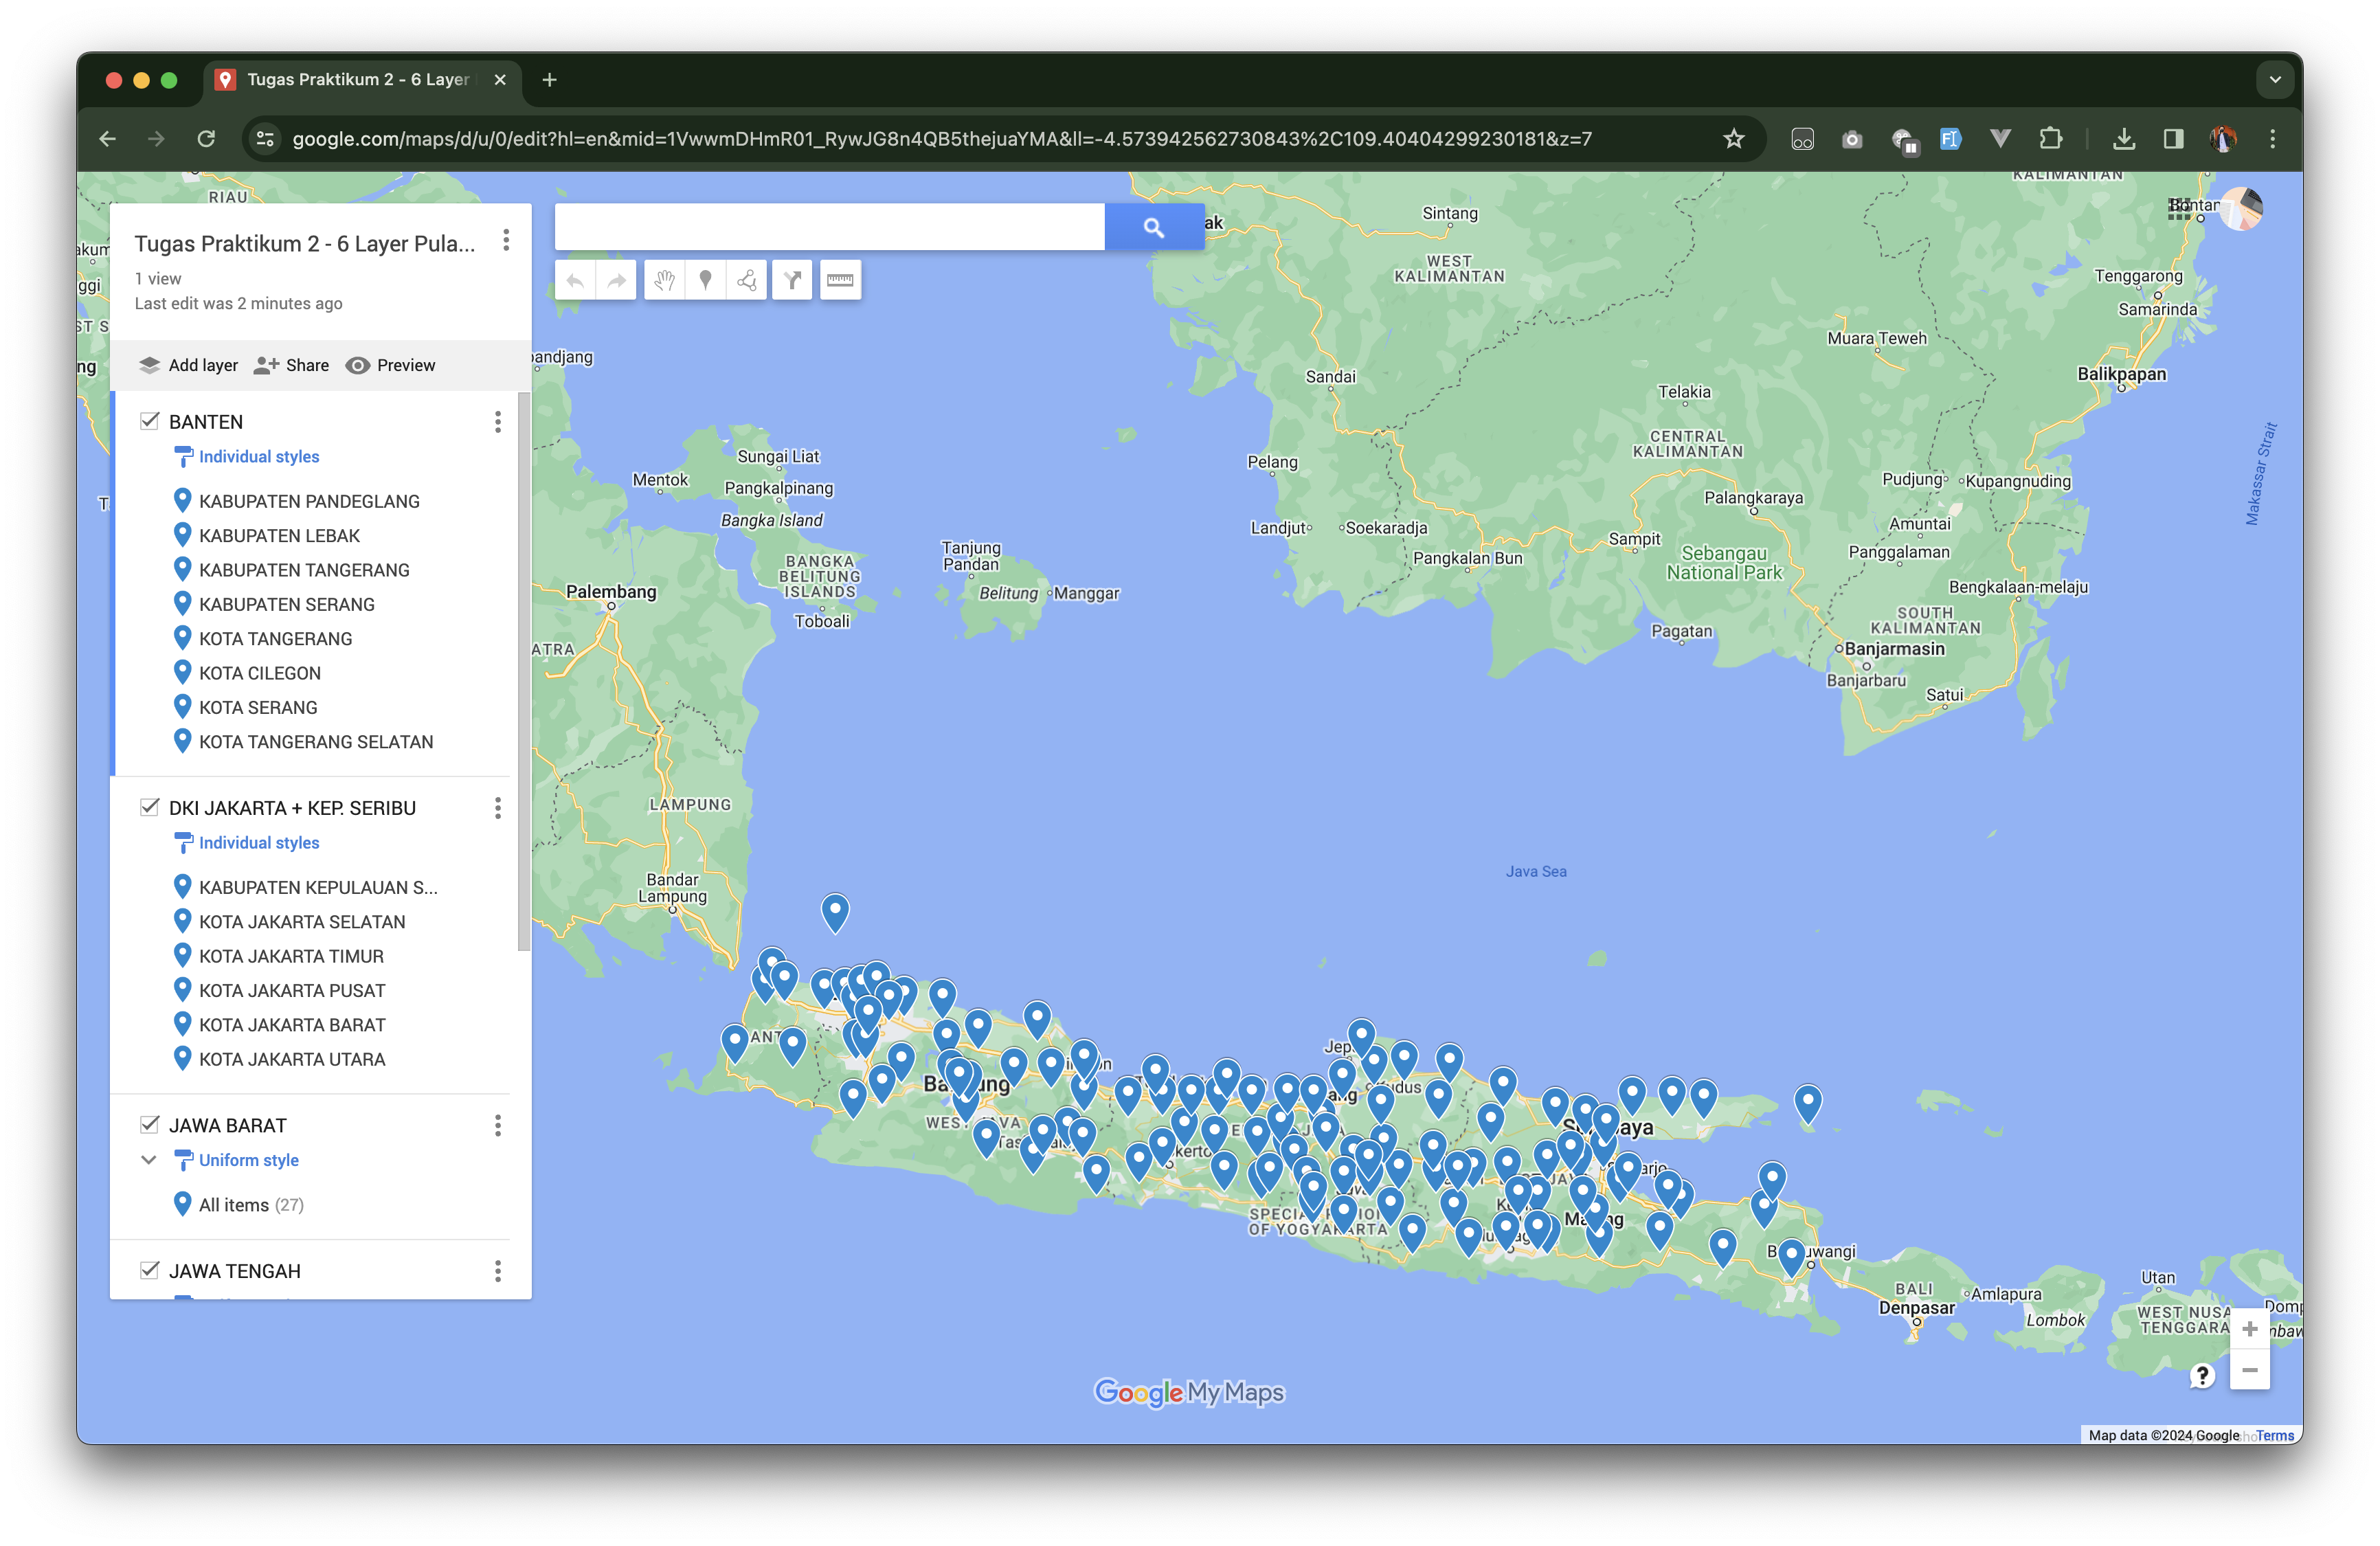Expand DKI JAKARTA layer options menu
This screenshot has width=2380, height=1546.
pos(499,807)
